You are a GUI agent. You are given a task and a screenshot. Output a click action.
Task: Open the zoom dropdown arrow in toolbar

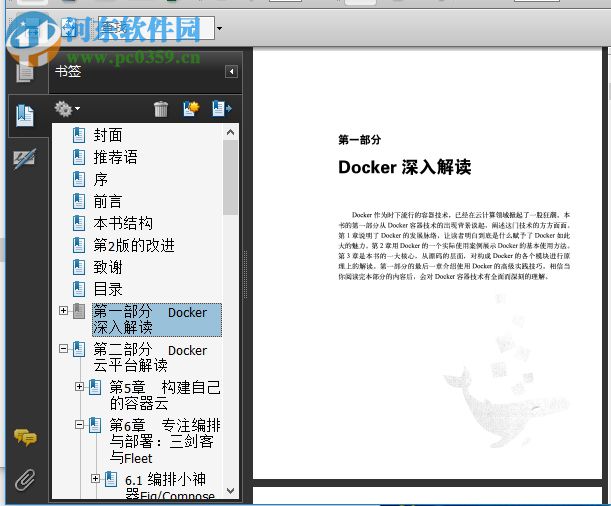pyautogui.click(x=219, y=28)
